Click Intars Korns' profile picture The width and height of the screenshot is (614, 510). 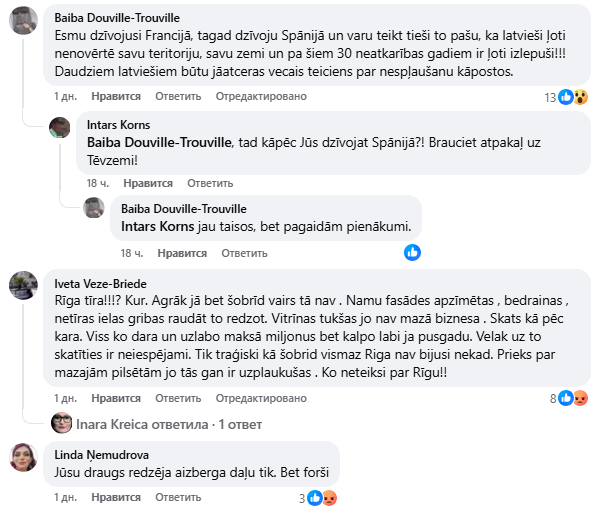tap(59, 129)
